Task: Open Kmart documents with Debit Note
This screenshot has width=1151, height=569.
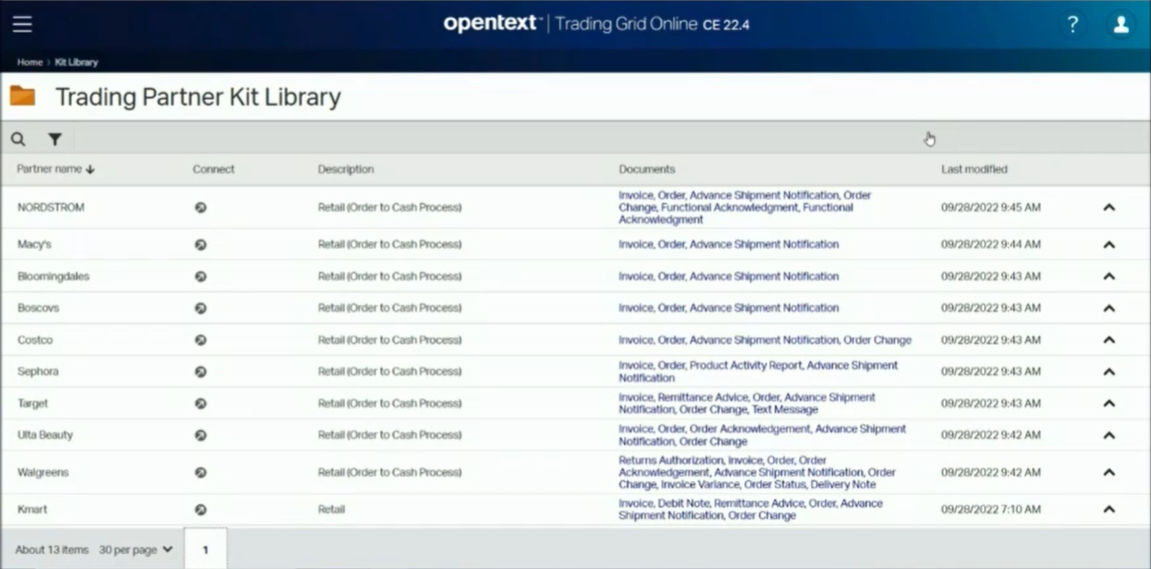Action: tap(751, 510)
